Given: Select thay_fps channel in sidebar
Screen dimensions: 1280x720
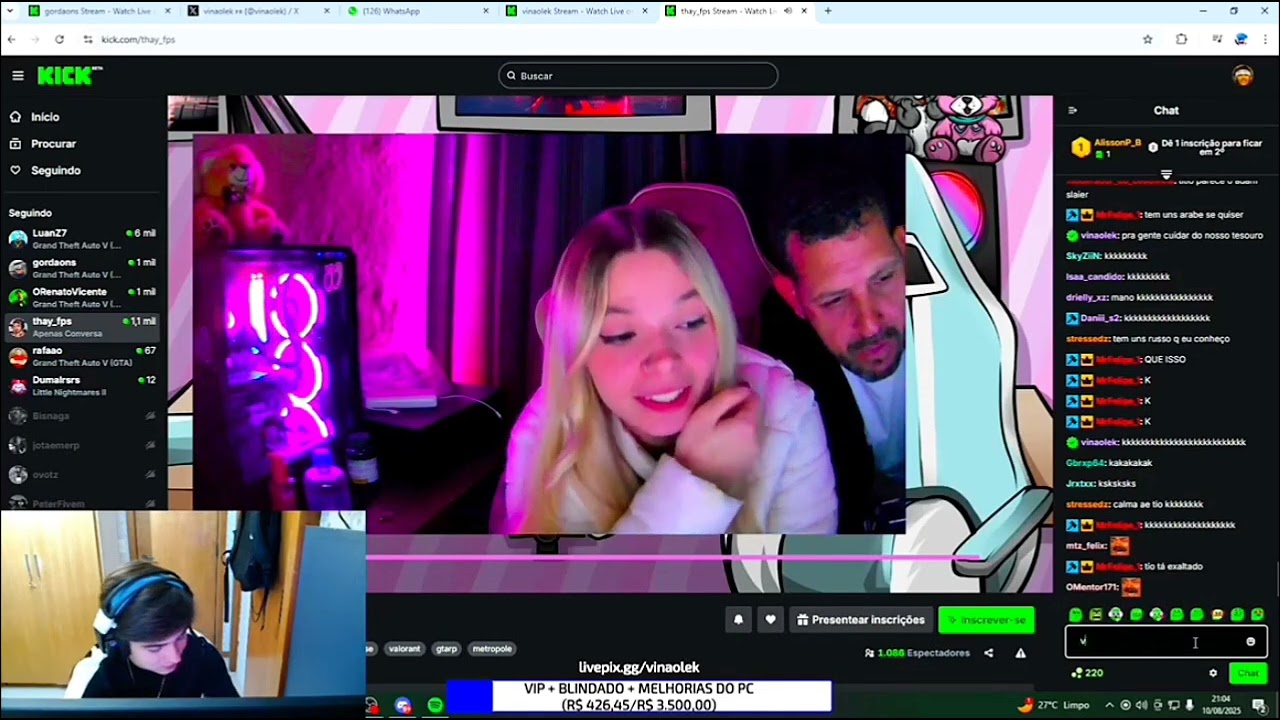Looking at the screenshot, I should click(x=82, y=327).
